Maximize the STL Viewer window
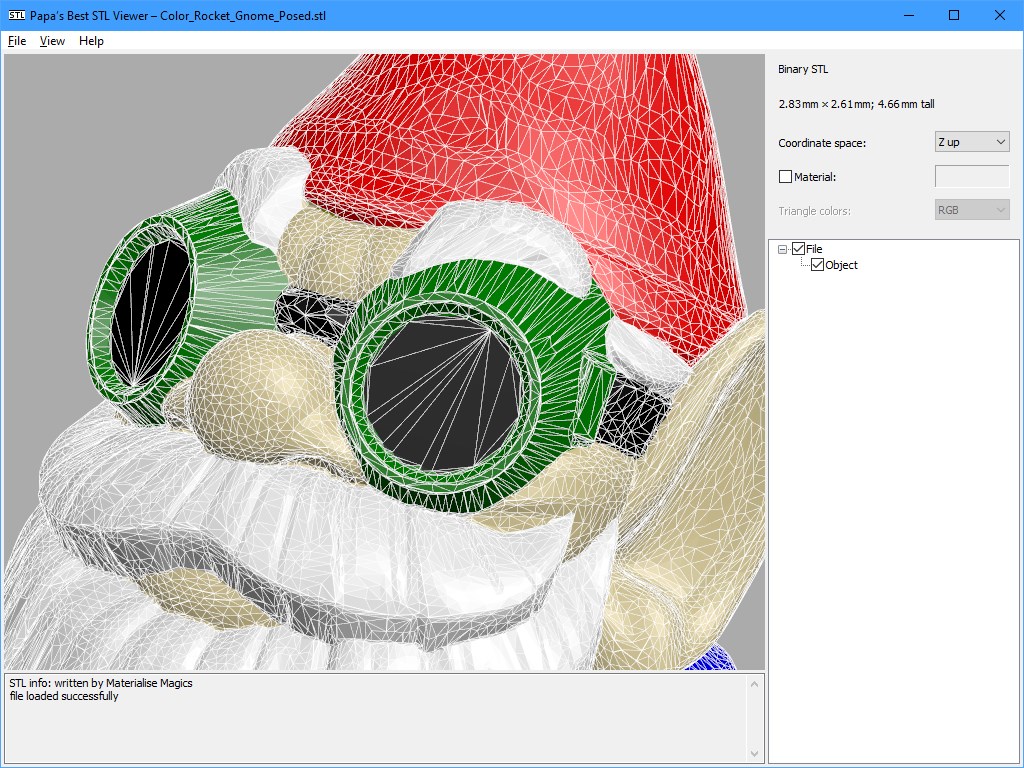This screenshot has height=768, width=1024. pyautogui.click(x=954, y=15)
